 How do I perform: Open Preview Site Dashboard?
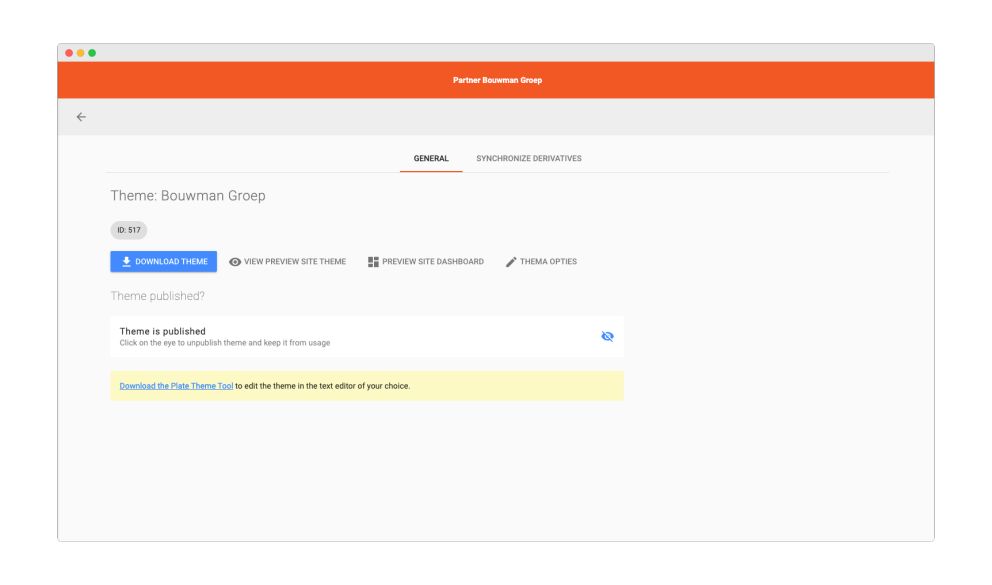[426, 261]
